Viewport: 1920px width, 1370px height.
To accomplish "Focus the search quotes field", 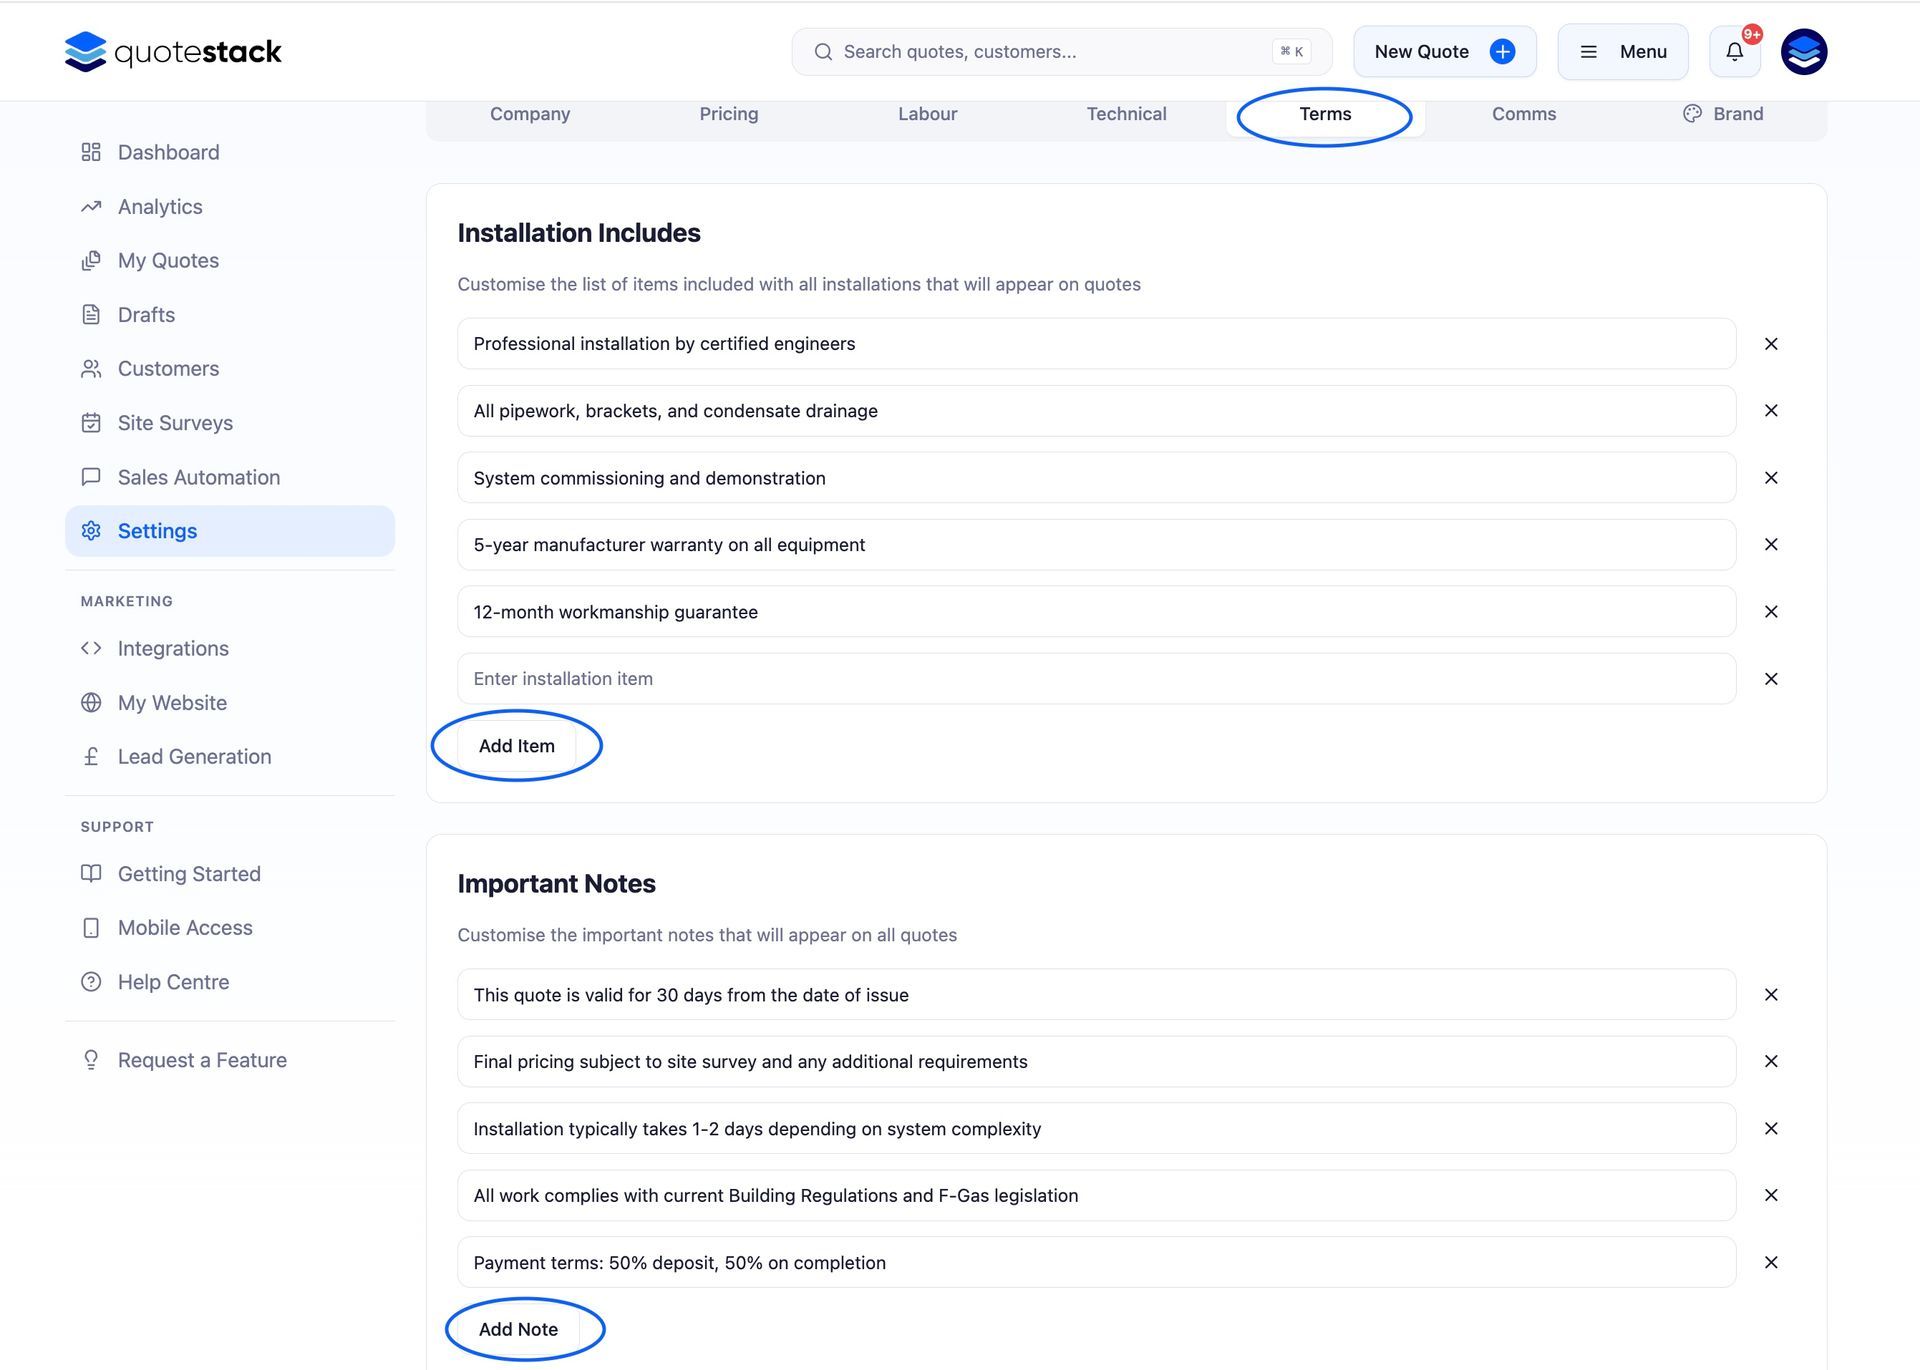I will tap(1050, 52).
